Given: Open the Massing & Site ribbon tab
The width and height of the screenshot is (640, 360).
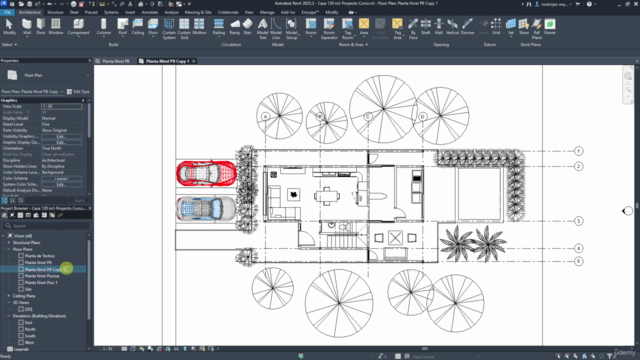Looking at the screenshot, I should (x=198, y=12).
